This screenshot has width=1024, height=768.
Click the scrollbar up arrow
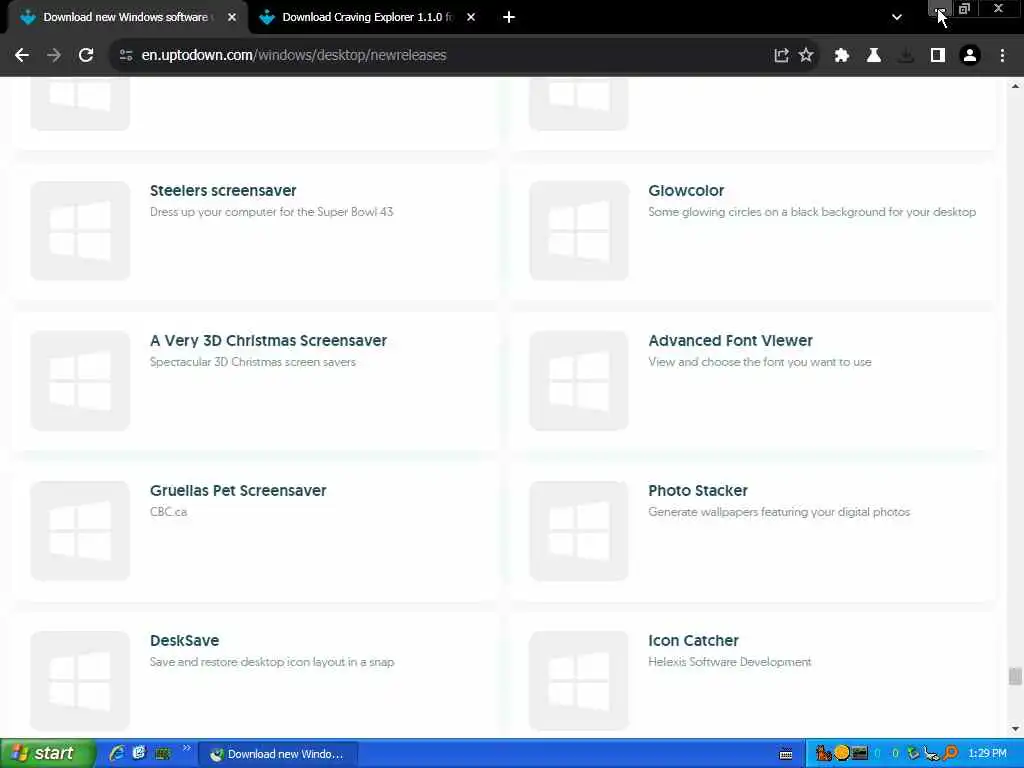pyautogui.click(x=1015, y=86)
